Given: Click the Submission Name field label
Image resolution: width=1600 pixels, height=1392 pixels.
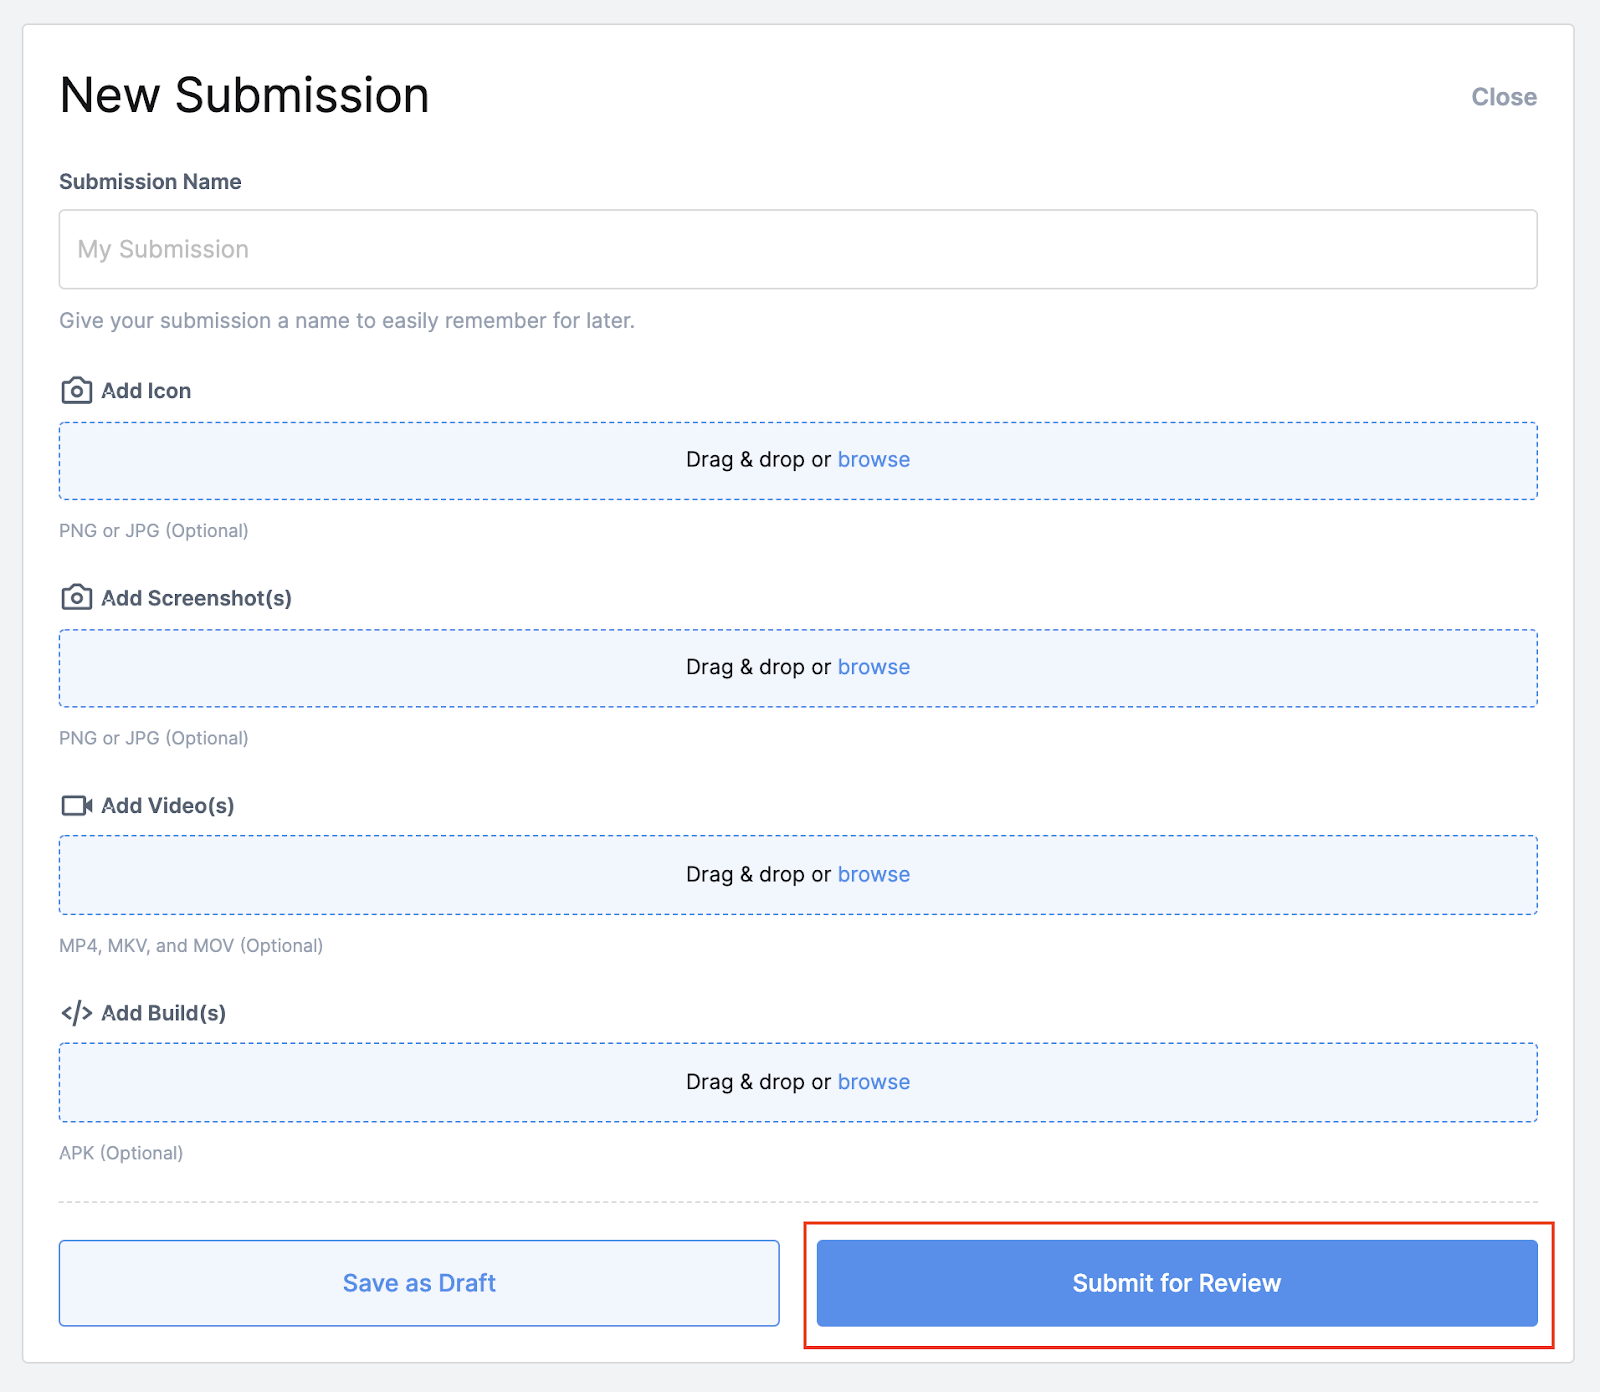Looking at the screenshot, I should click(x=150, y=182).
